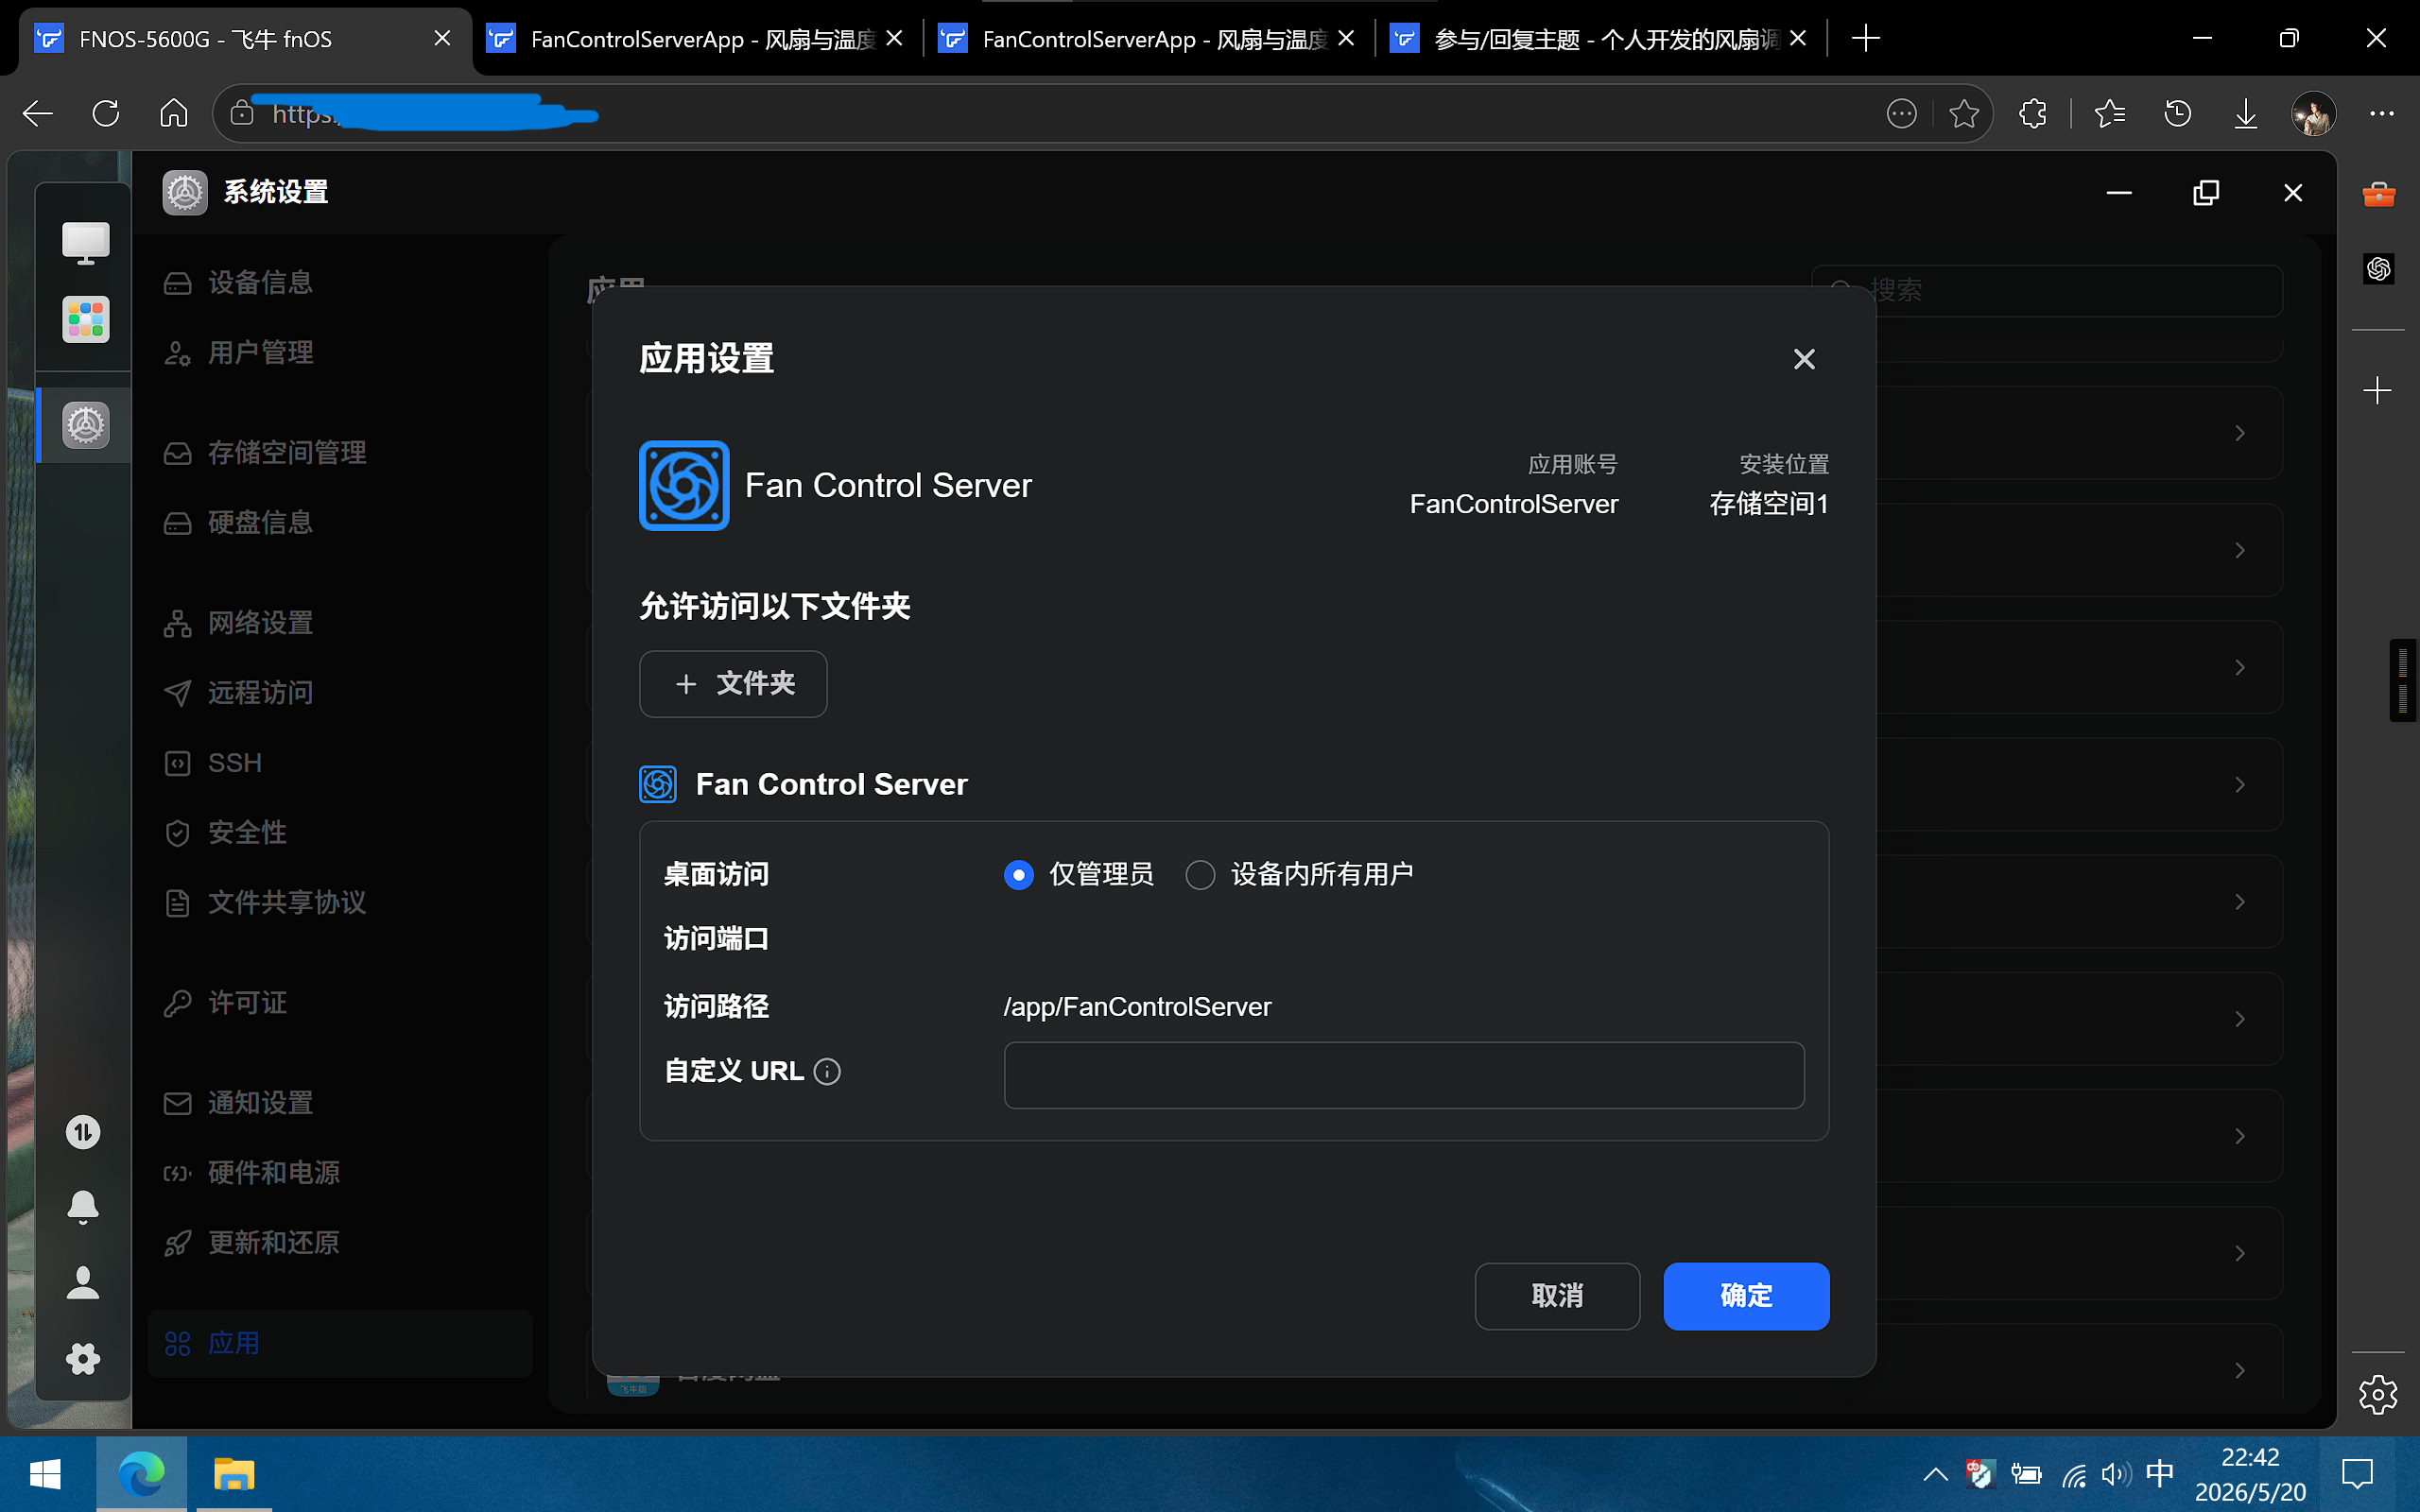The image size is (2420, 1512).
Task: Click the browser profile avatar
Action: [2314, 114]
